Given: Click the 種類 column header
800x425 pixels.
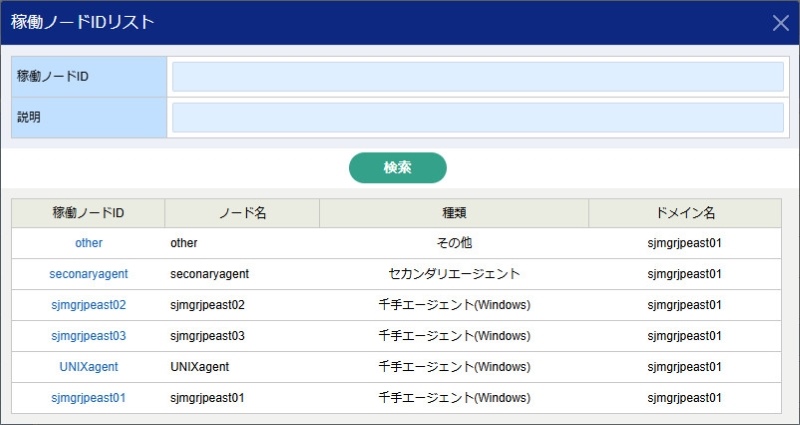Looking at the screenshot, I should point(454,213).
